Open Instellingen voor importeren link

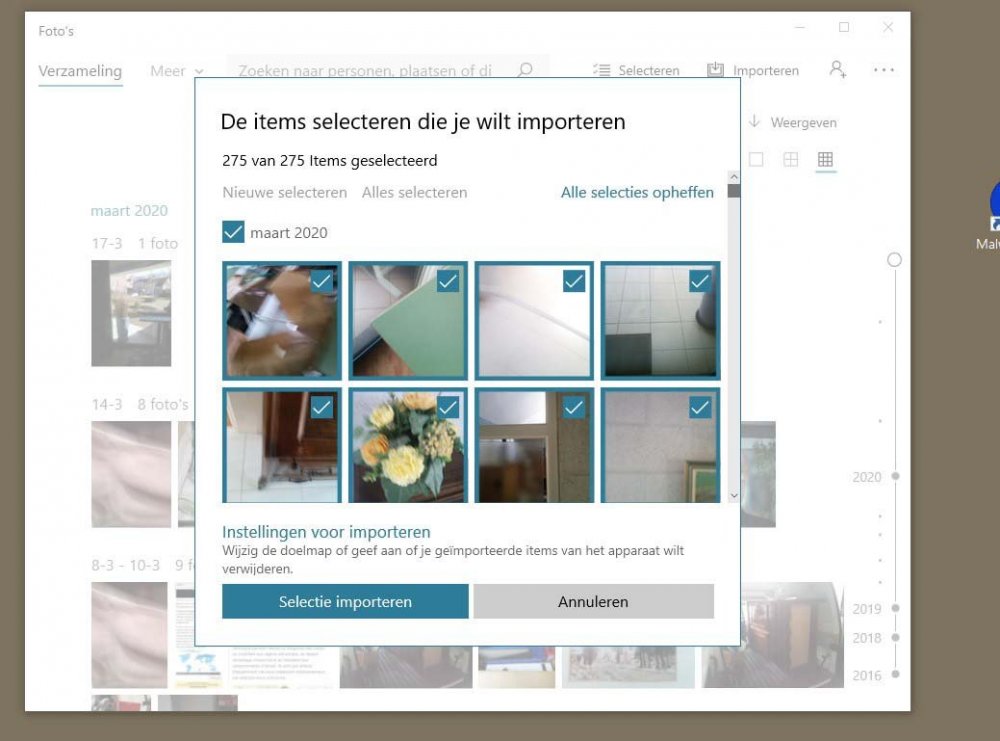click(326, 532)
